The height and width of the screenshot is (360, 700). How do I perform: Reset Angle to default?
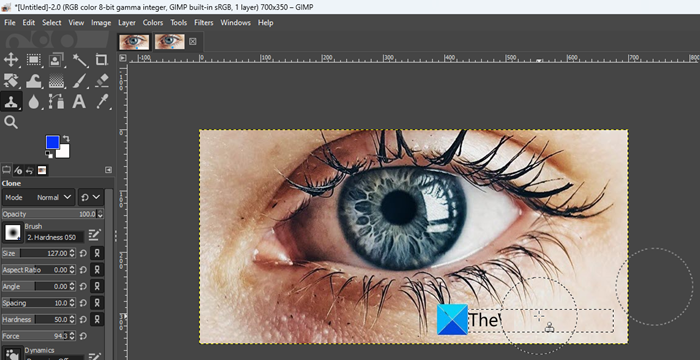[x=83, y=286]
